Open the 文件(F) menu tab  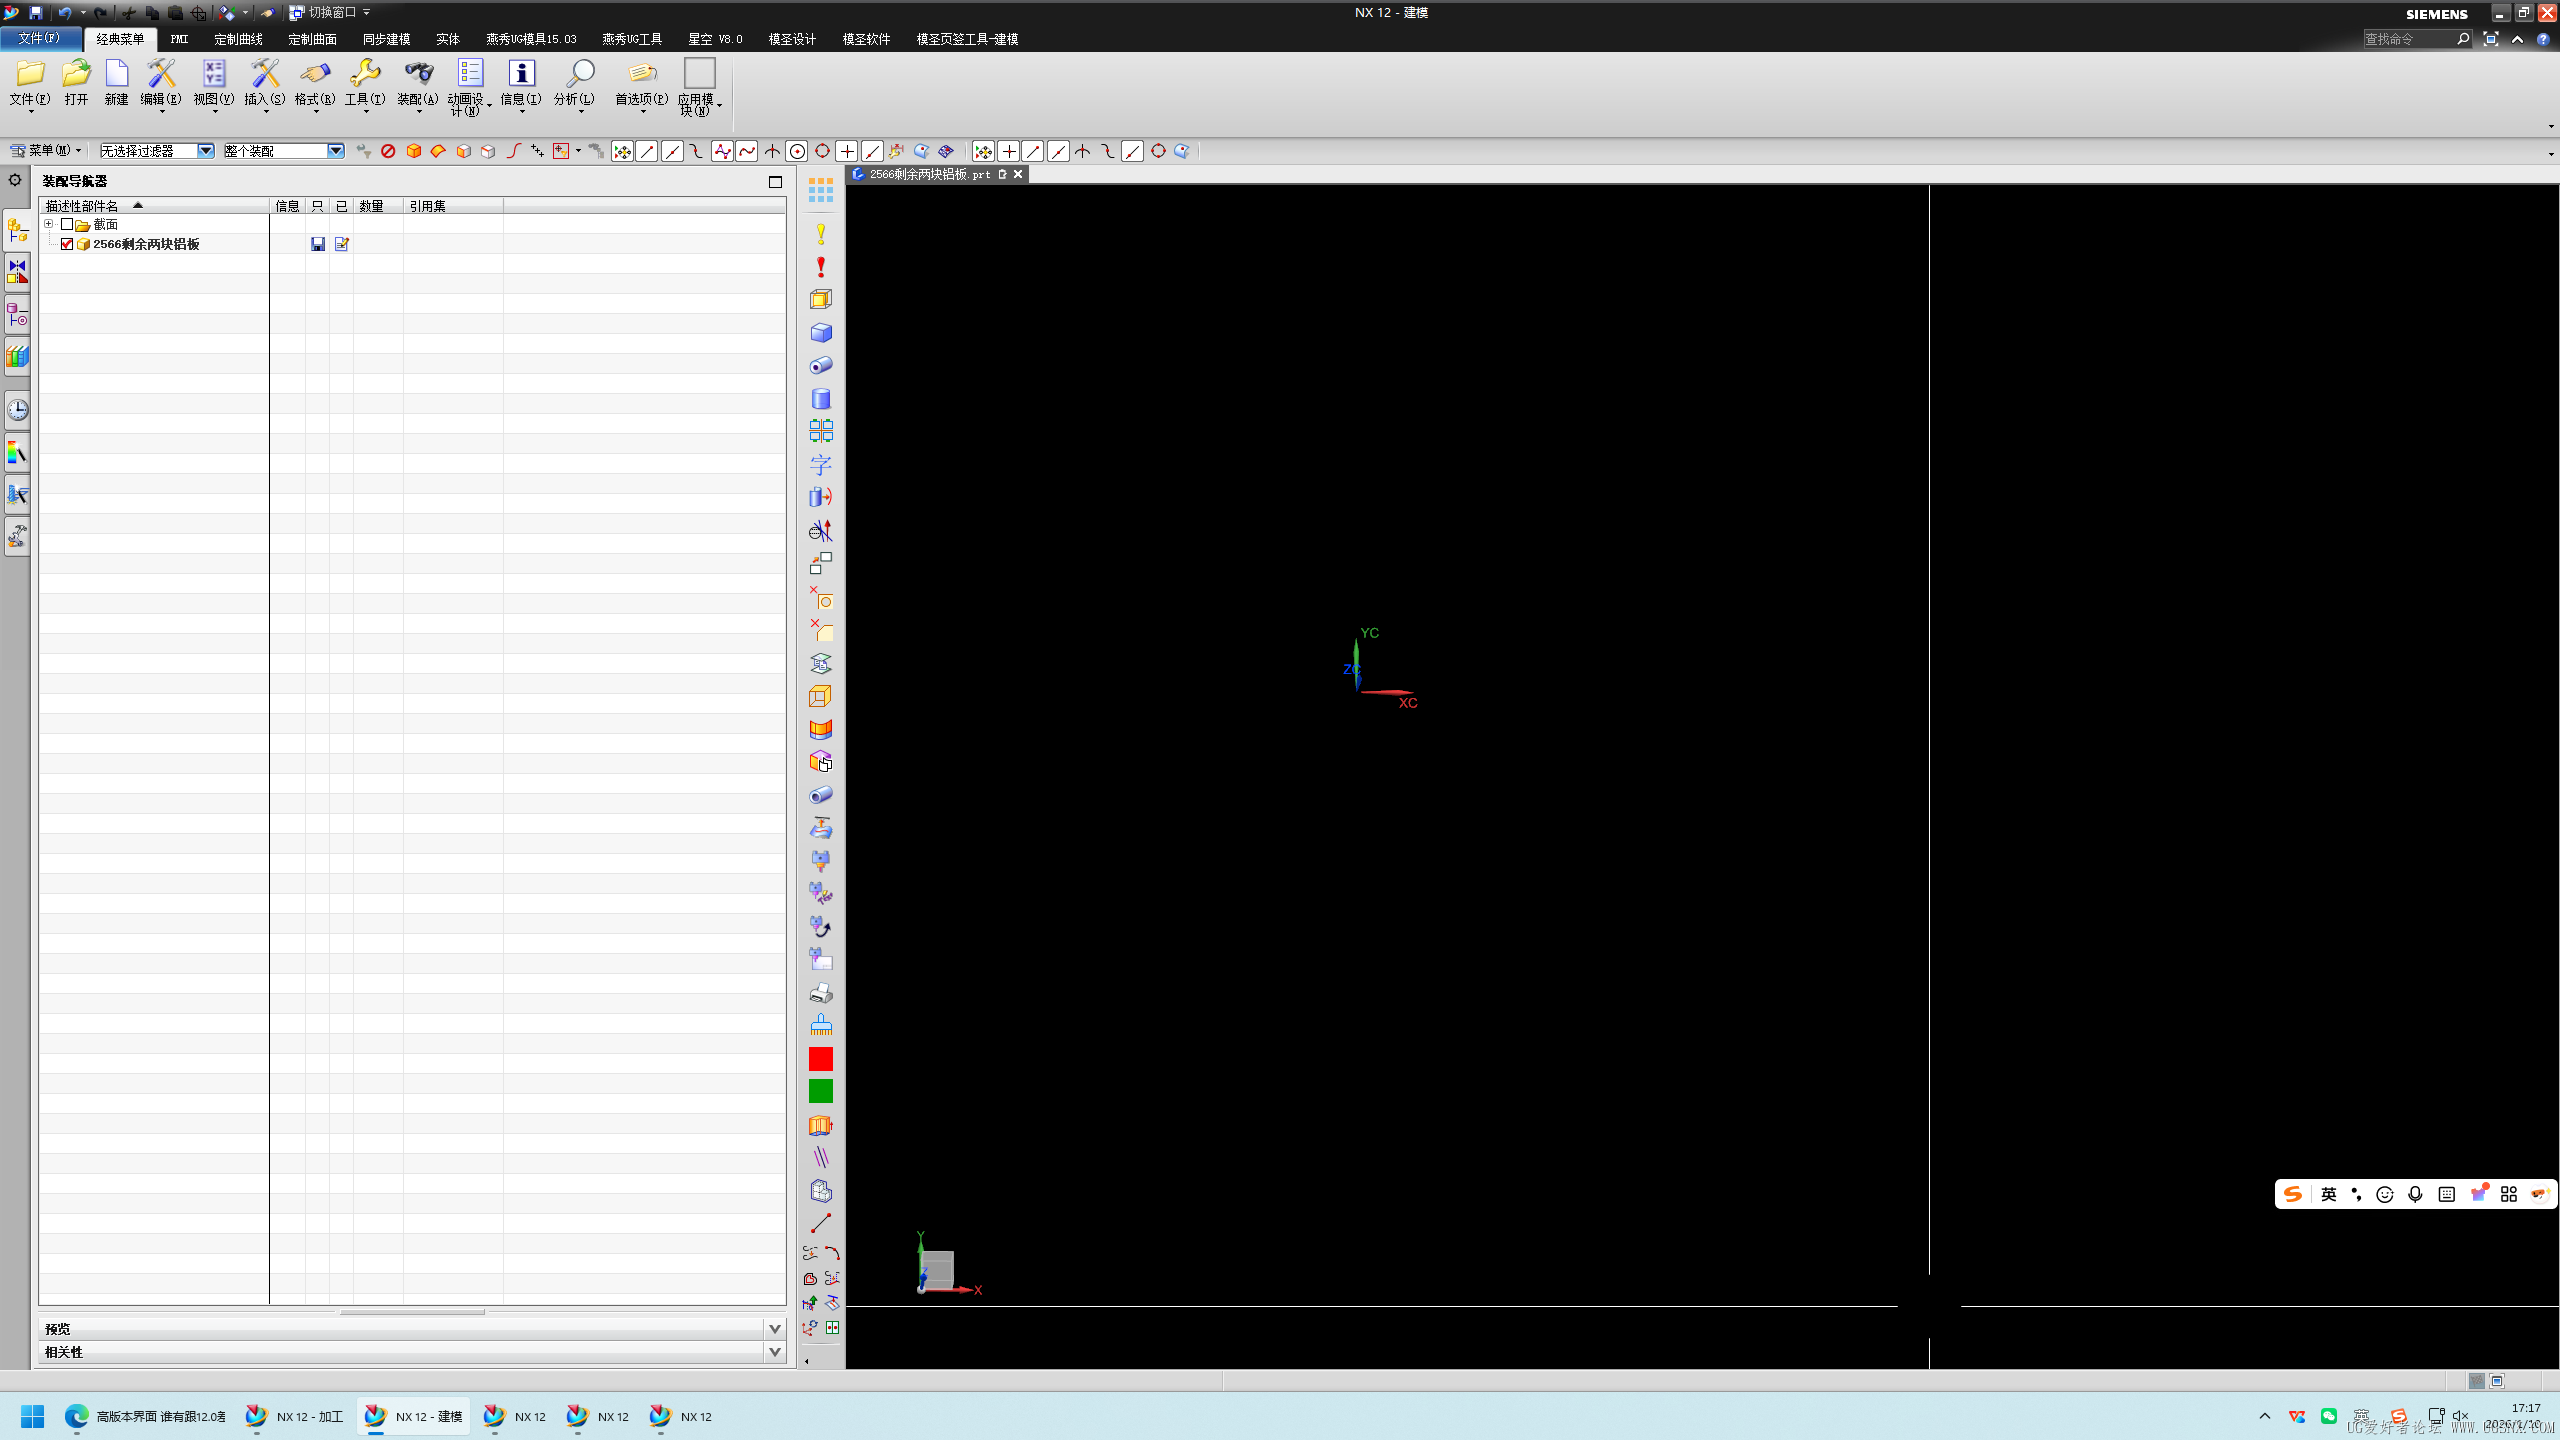point(39,38)
